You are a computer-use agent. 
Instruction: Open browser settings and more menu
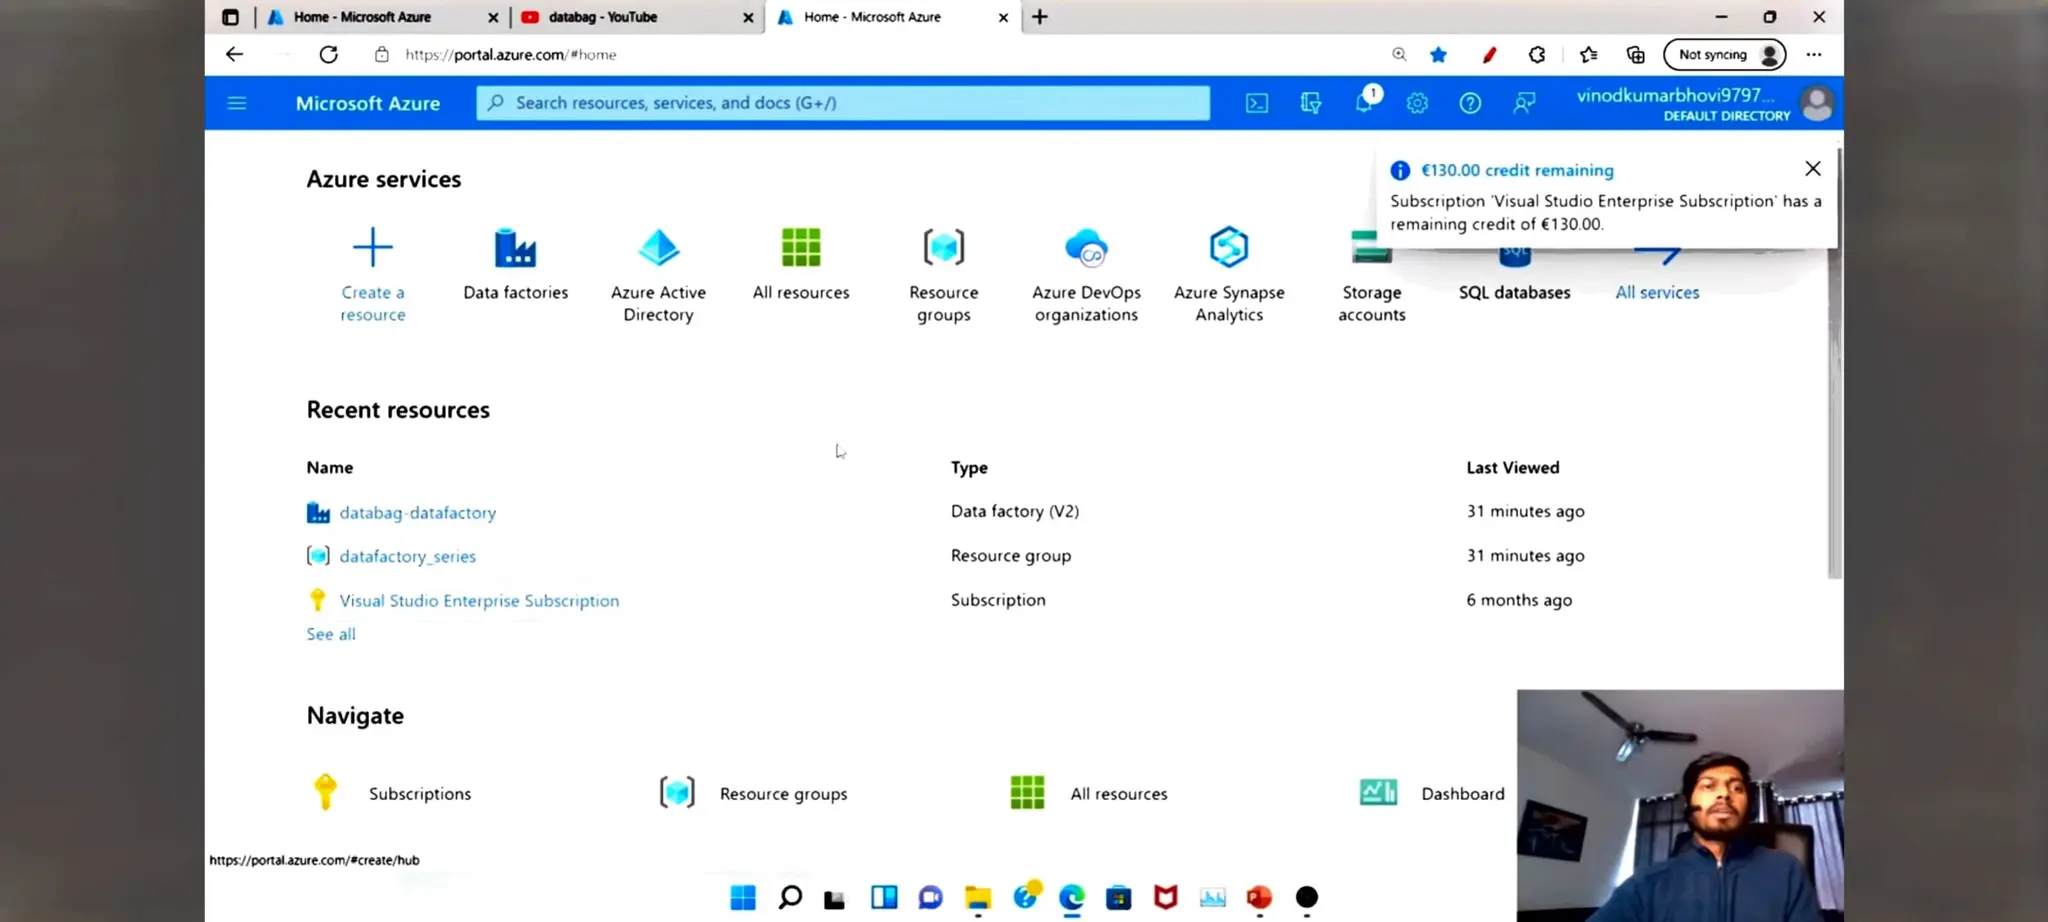point(1814,55)
